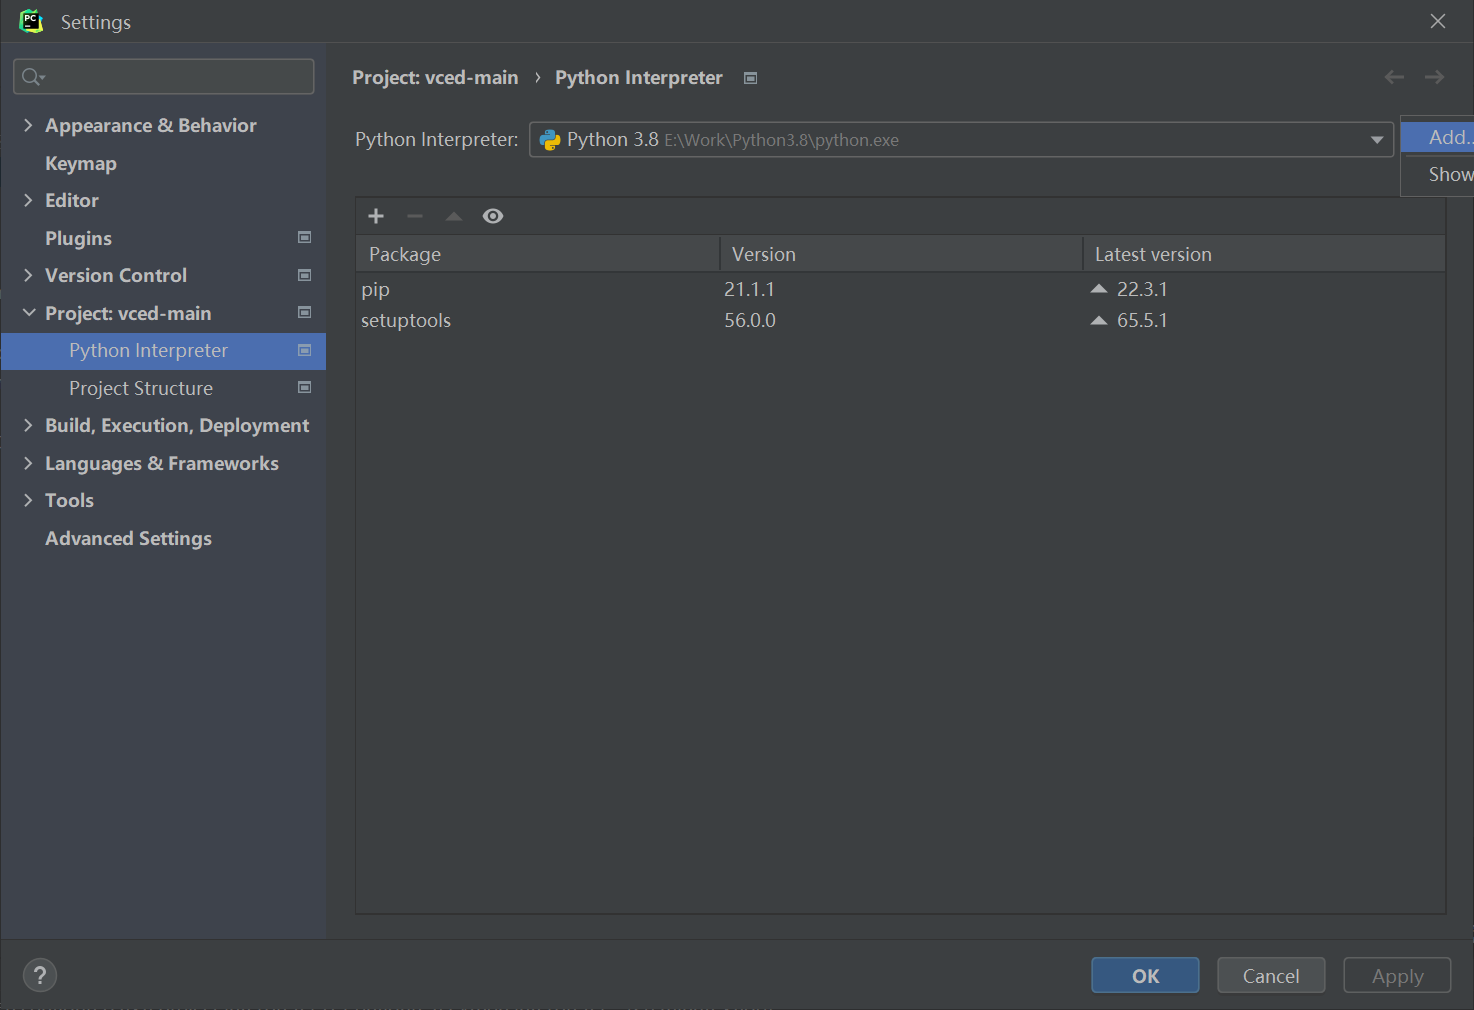Click the project-level icon beside Python Interpreter
This screenshot has width=1474, height=1010.
pos(305,350)
